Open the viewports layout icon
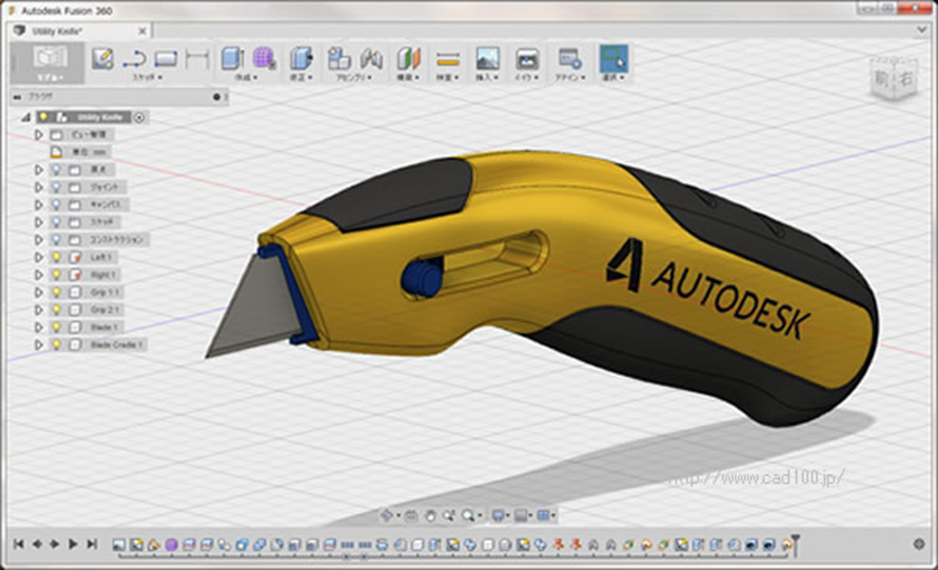The width and height of the screenshot is (938, 570). [x=543, y=516]
